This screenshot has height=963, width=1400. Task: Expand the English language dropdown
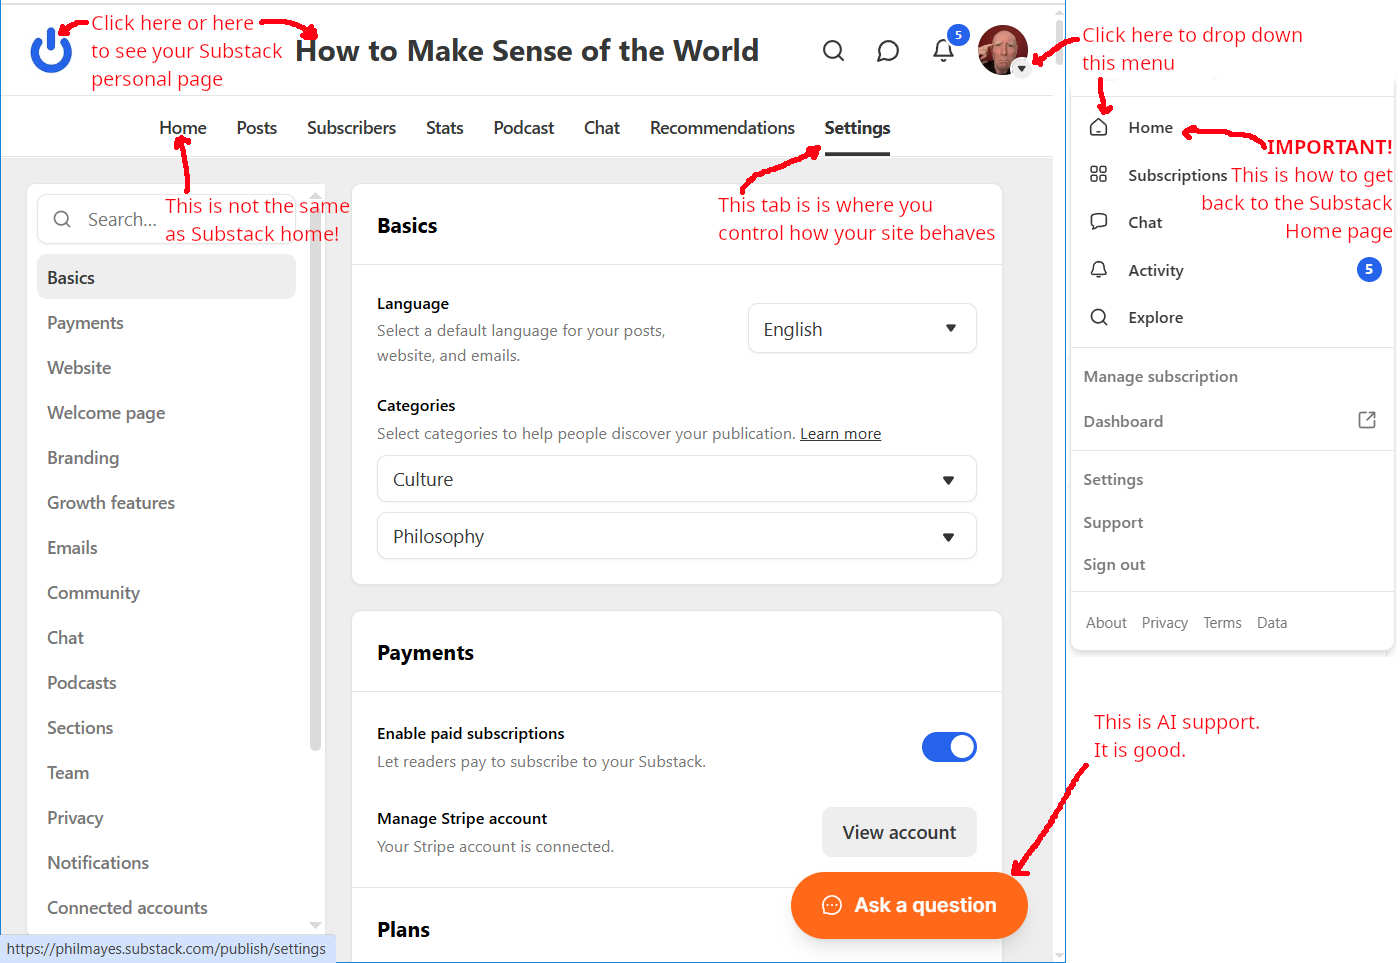point(861,329)
